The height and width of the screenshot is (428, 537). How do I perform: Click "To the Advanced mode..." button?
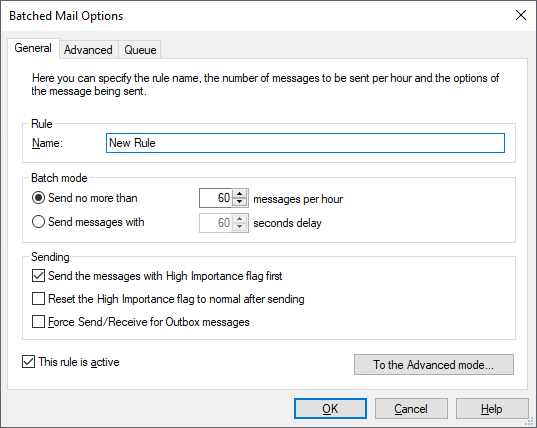[434, 365]
